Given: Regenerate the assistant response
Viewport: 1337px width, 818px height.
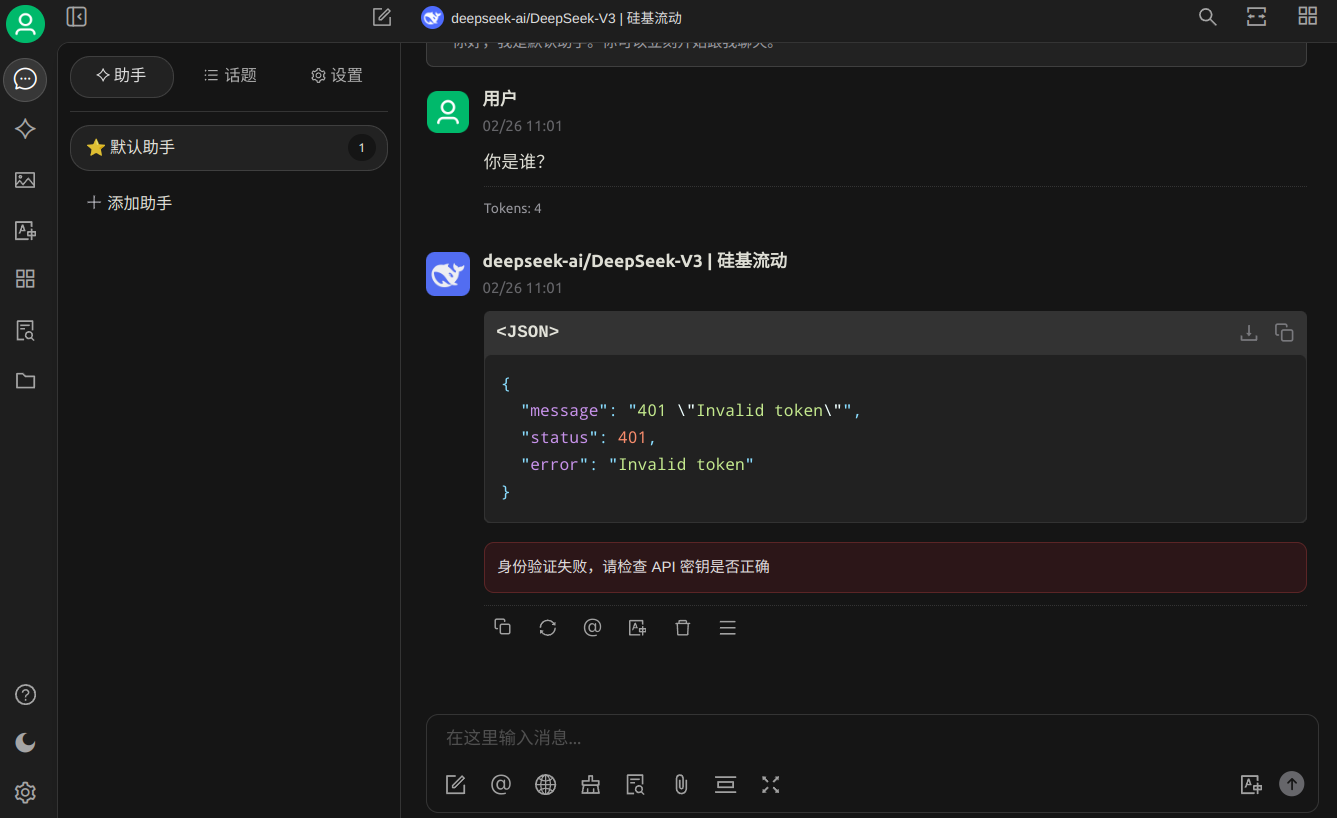Looking at the screenshot, I should tap(547, 628).
